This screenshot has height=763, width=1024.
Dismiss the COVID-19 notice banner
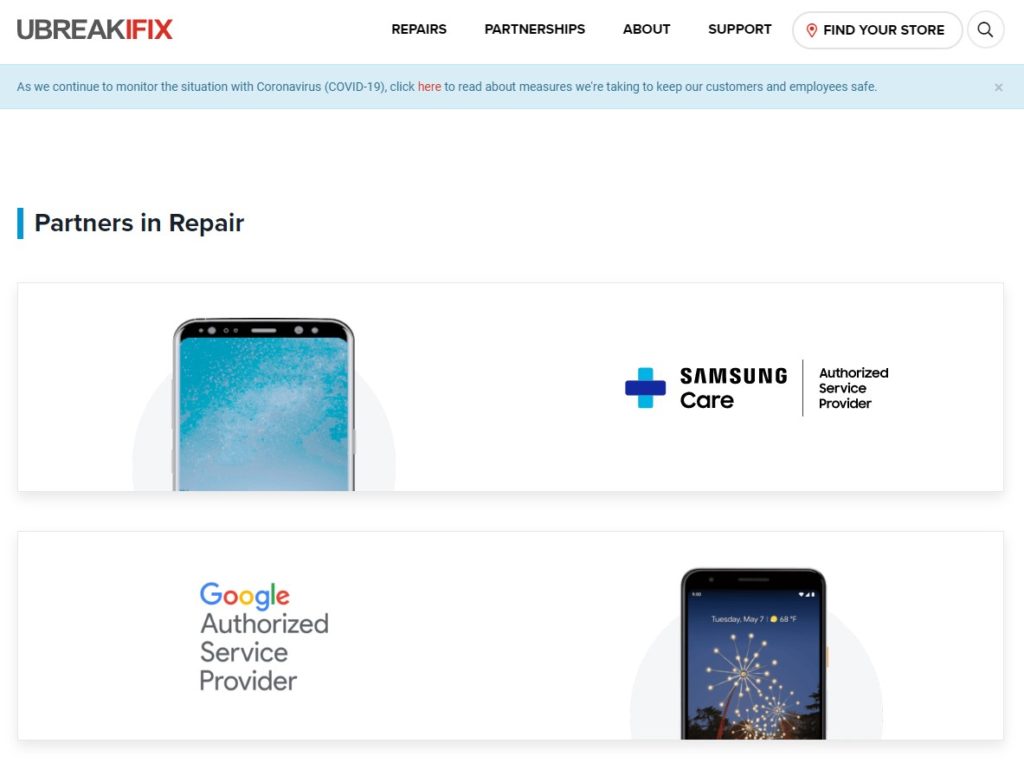(x=998, y=87)
